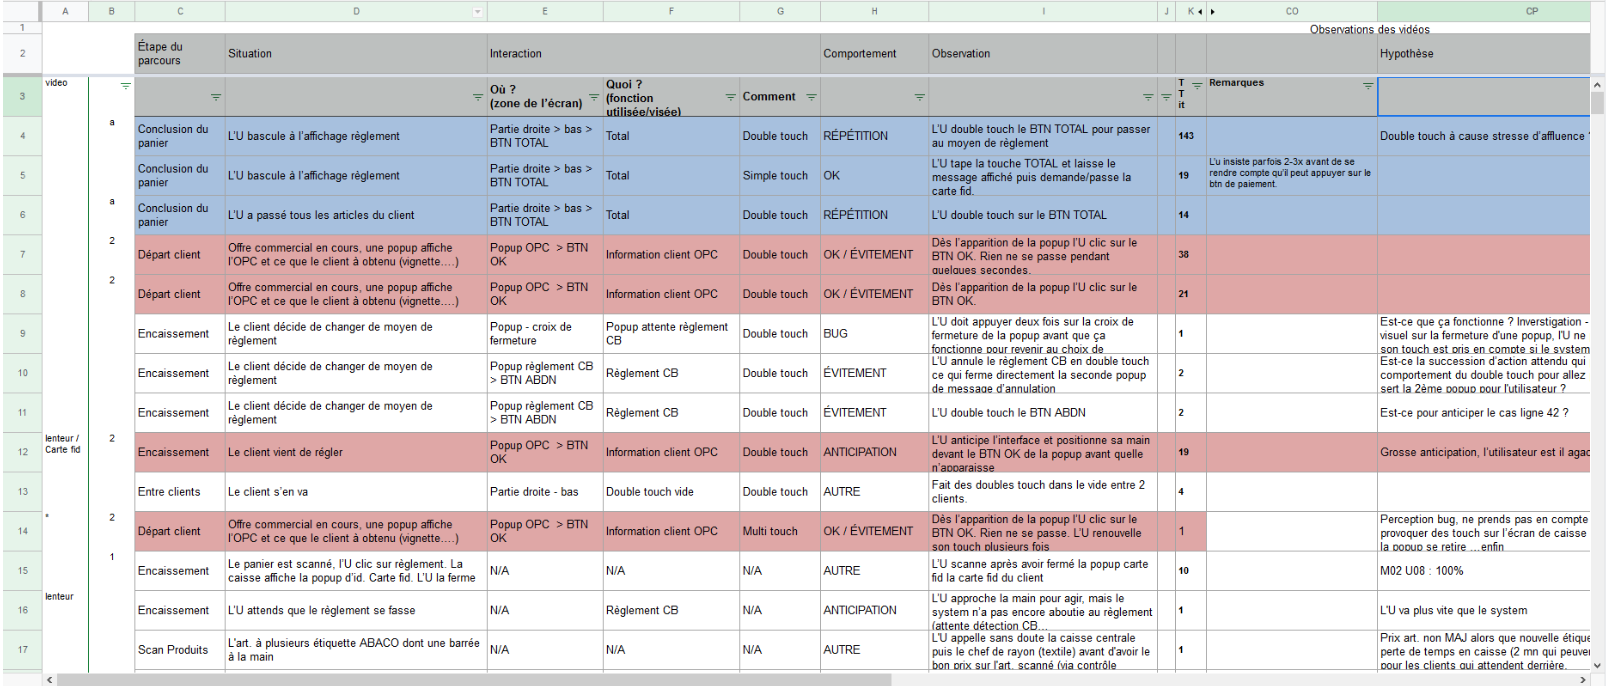Viewport: 1607px width, 686px height.
Task: Open the filter icon in the Observation column
Action: [1148, 97]
